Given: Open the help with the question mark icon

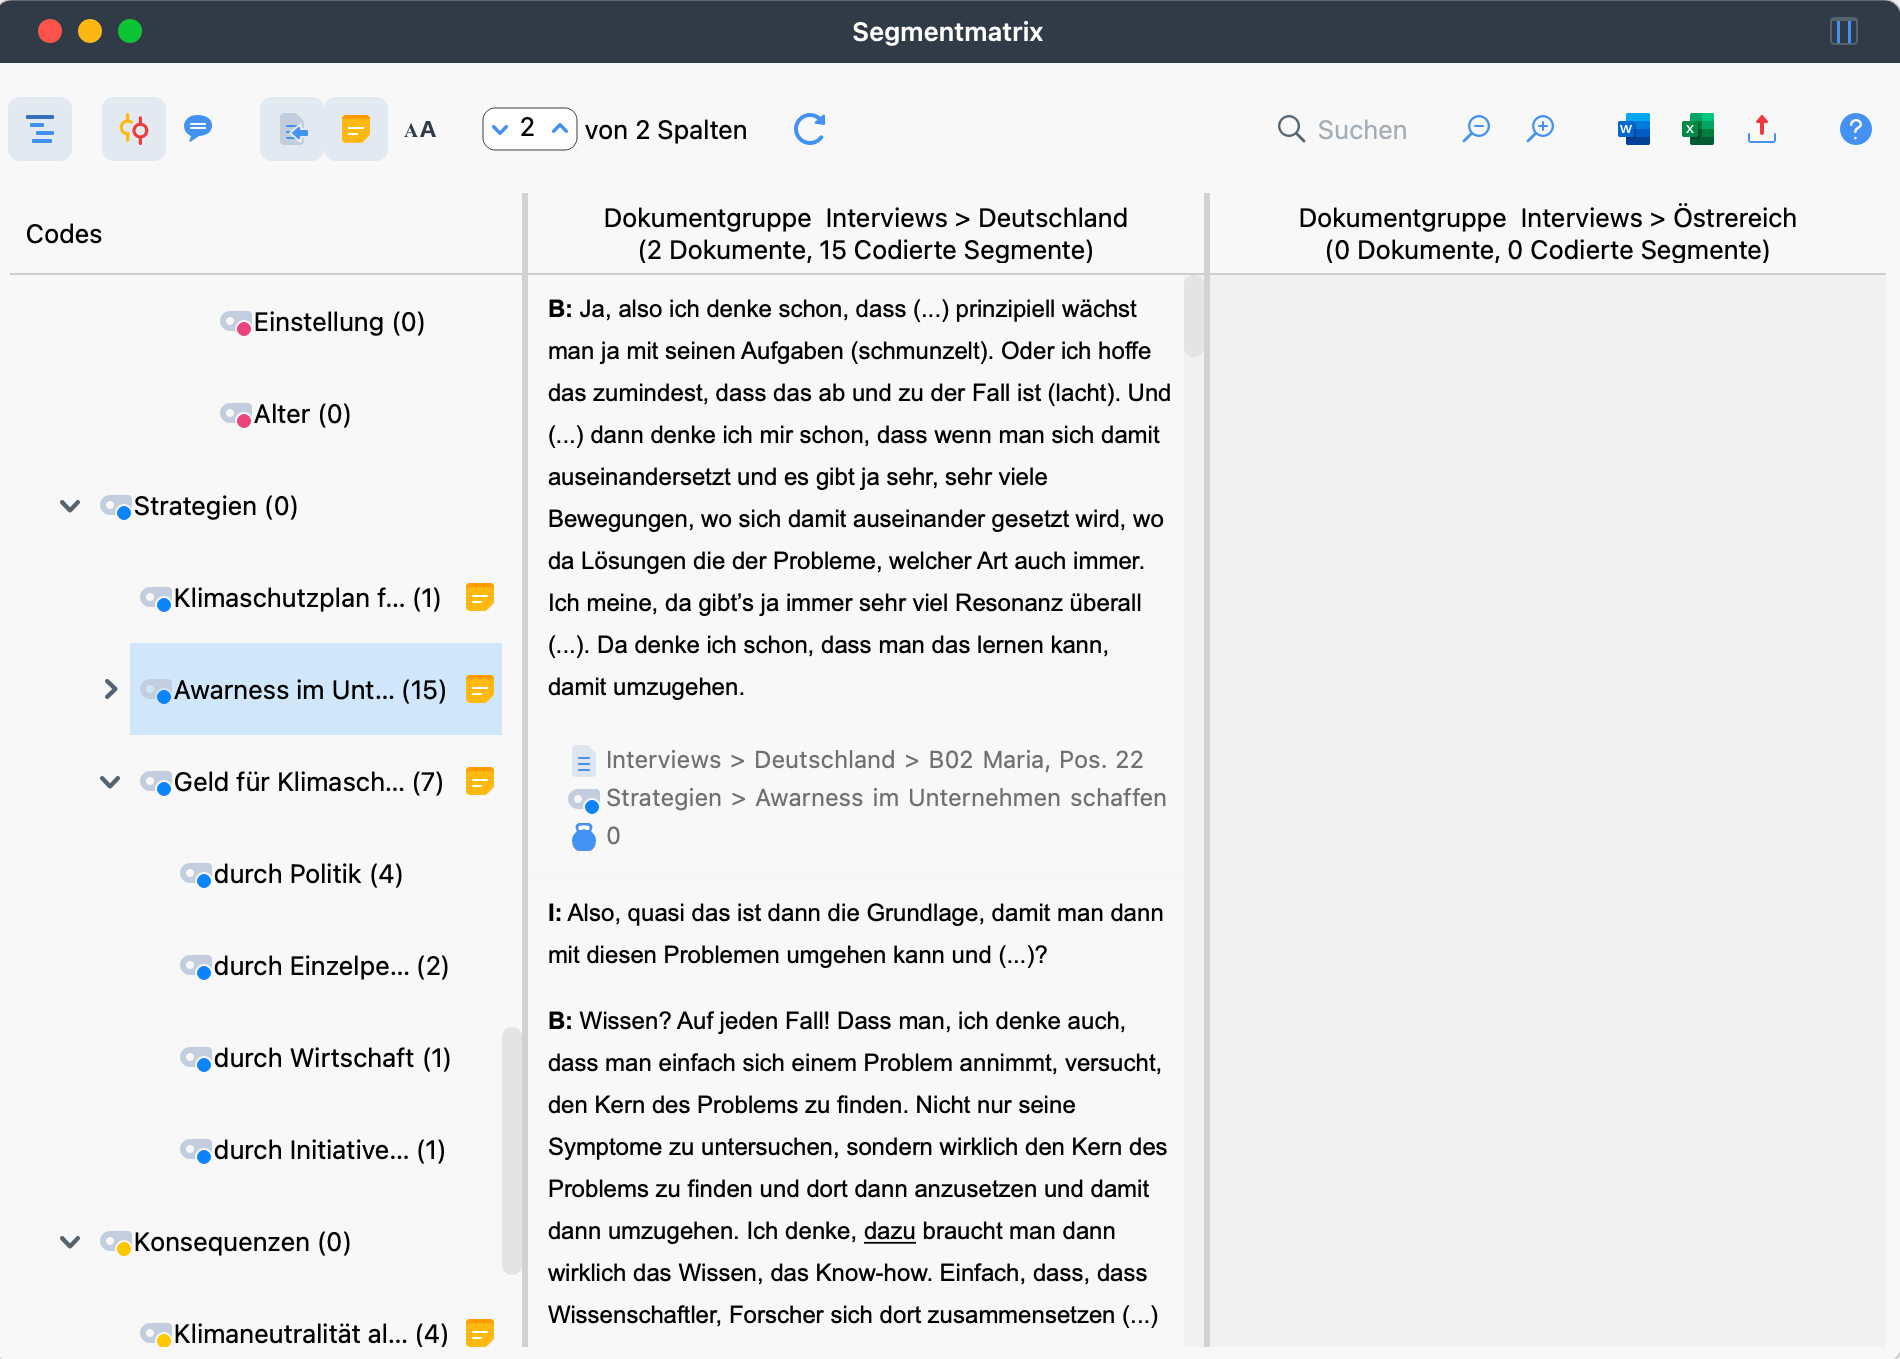Looking at the screenshot, I should pyautogui.click(x=1855, y=129).
